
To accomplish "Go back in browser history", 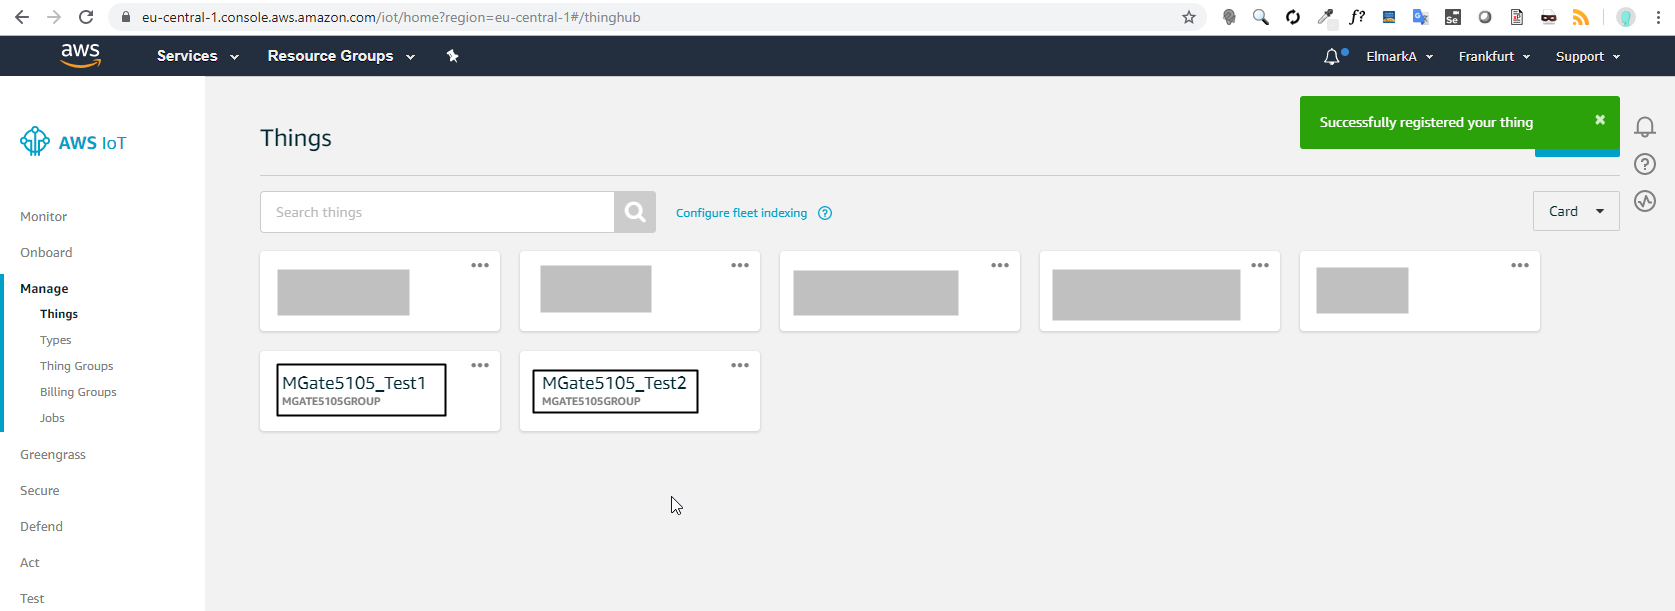I will click(x=22, y=17).
